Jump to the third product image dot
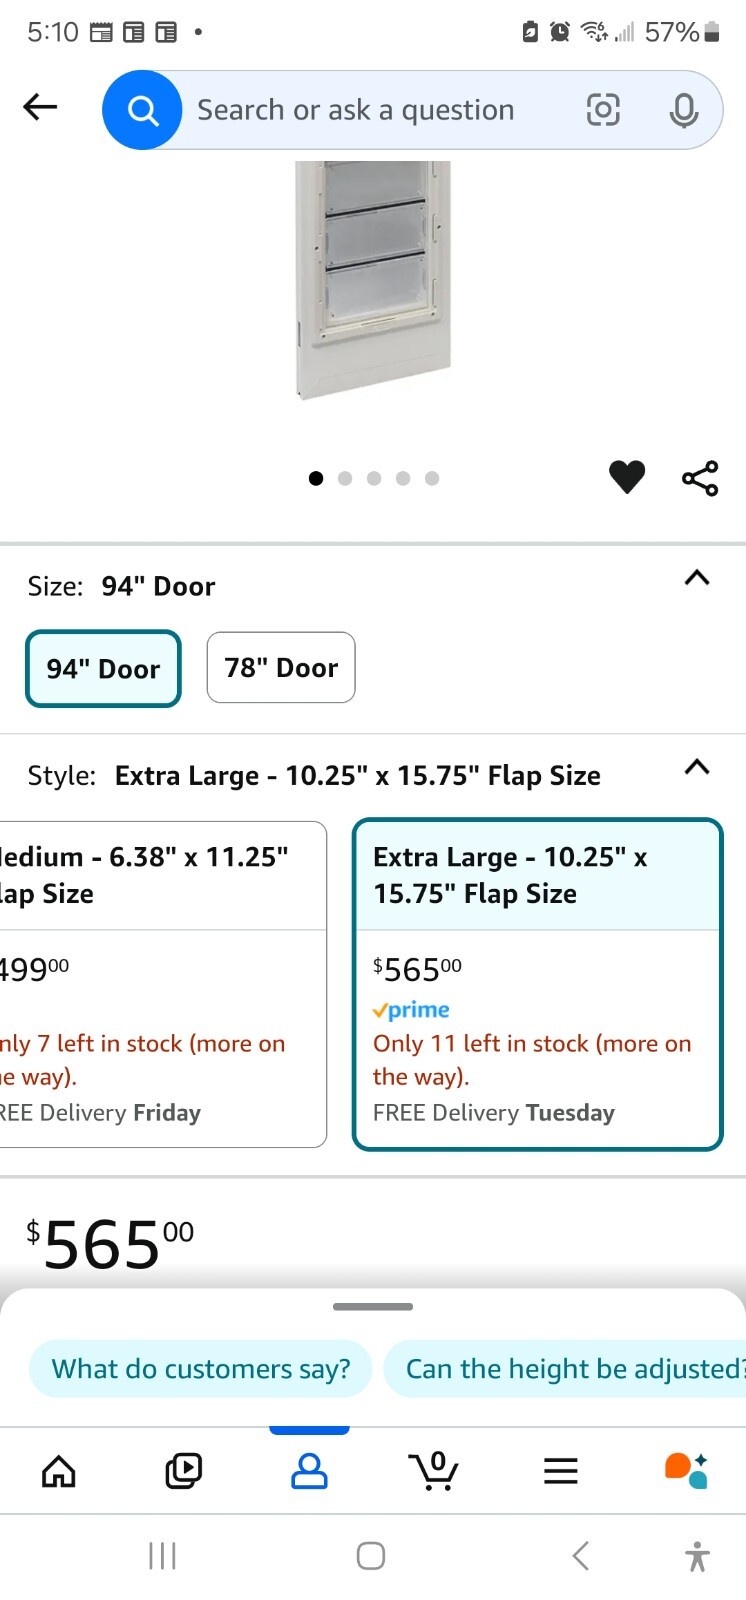This screenshot has width=746, height=1600. coord(374,478)
